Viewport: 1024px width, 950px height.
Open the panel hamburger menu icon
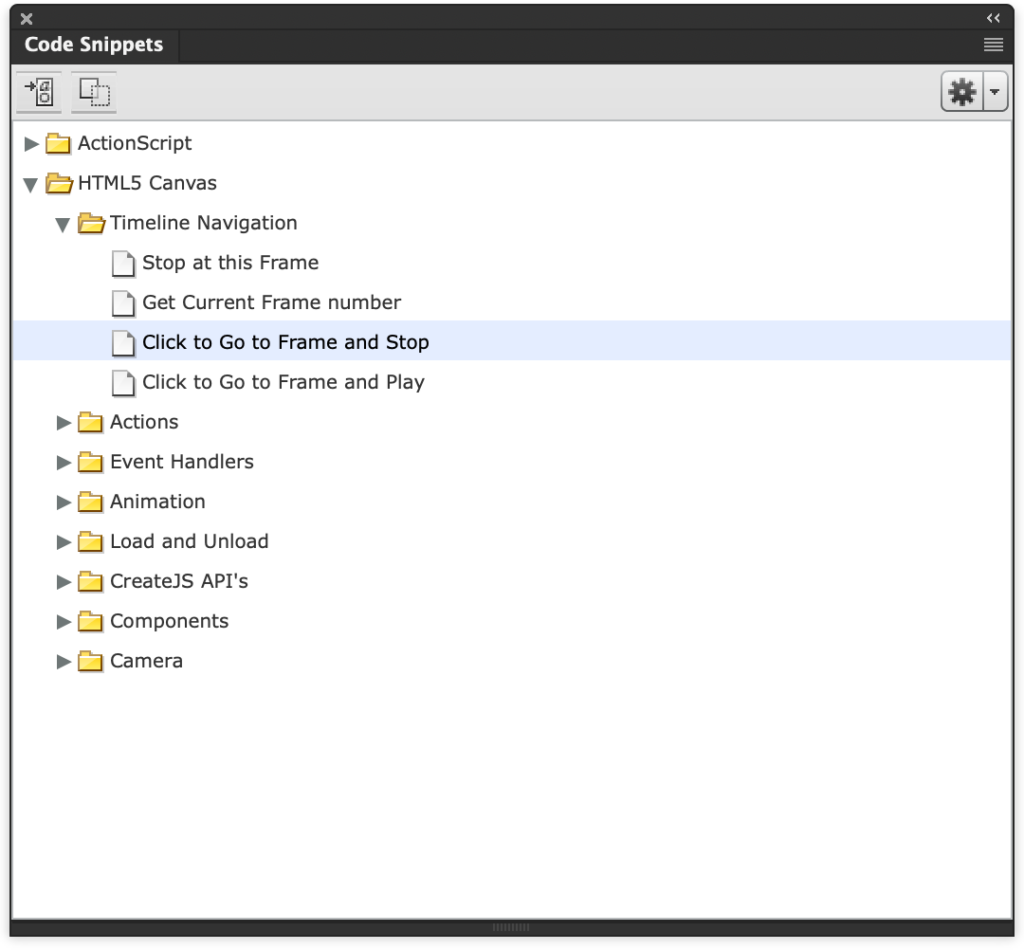coord(993,45)
